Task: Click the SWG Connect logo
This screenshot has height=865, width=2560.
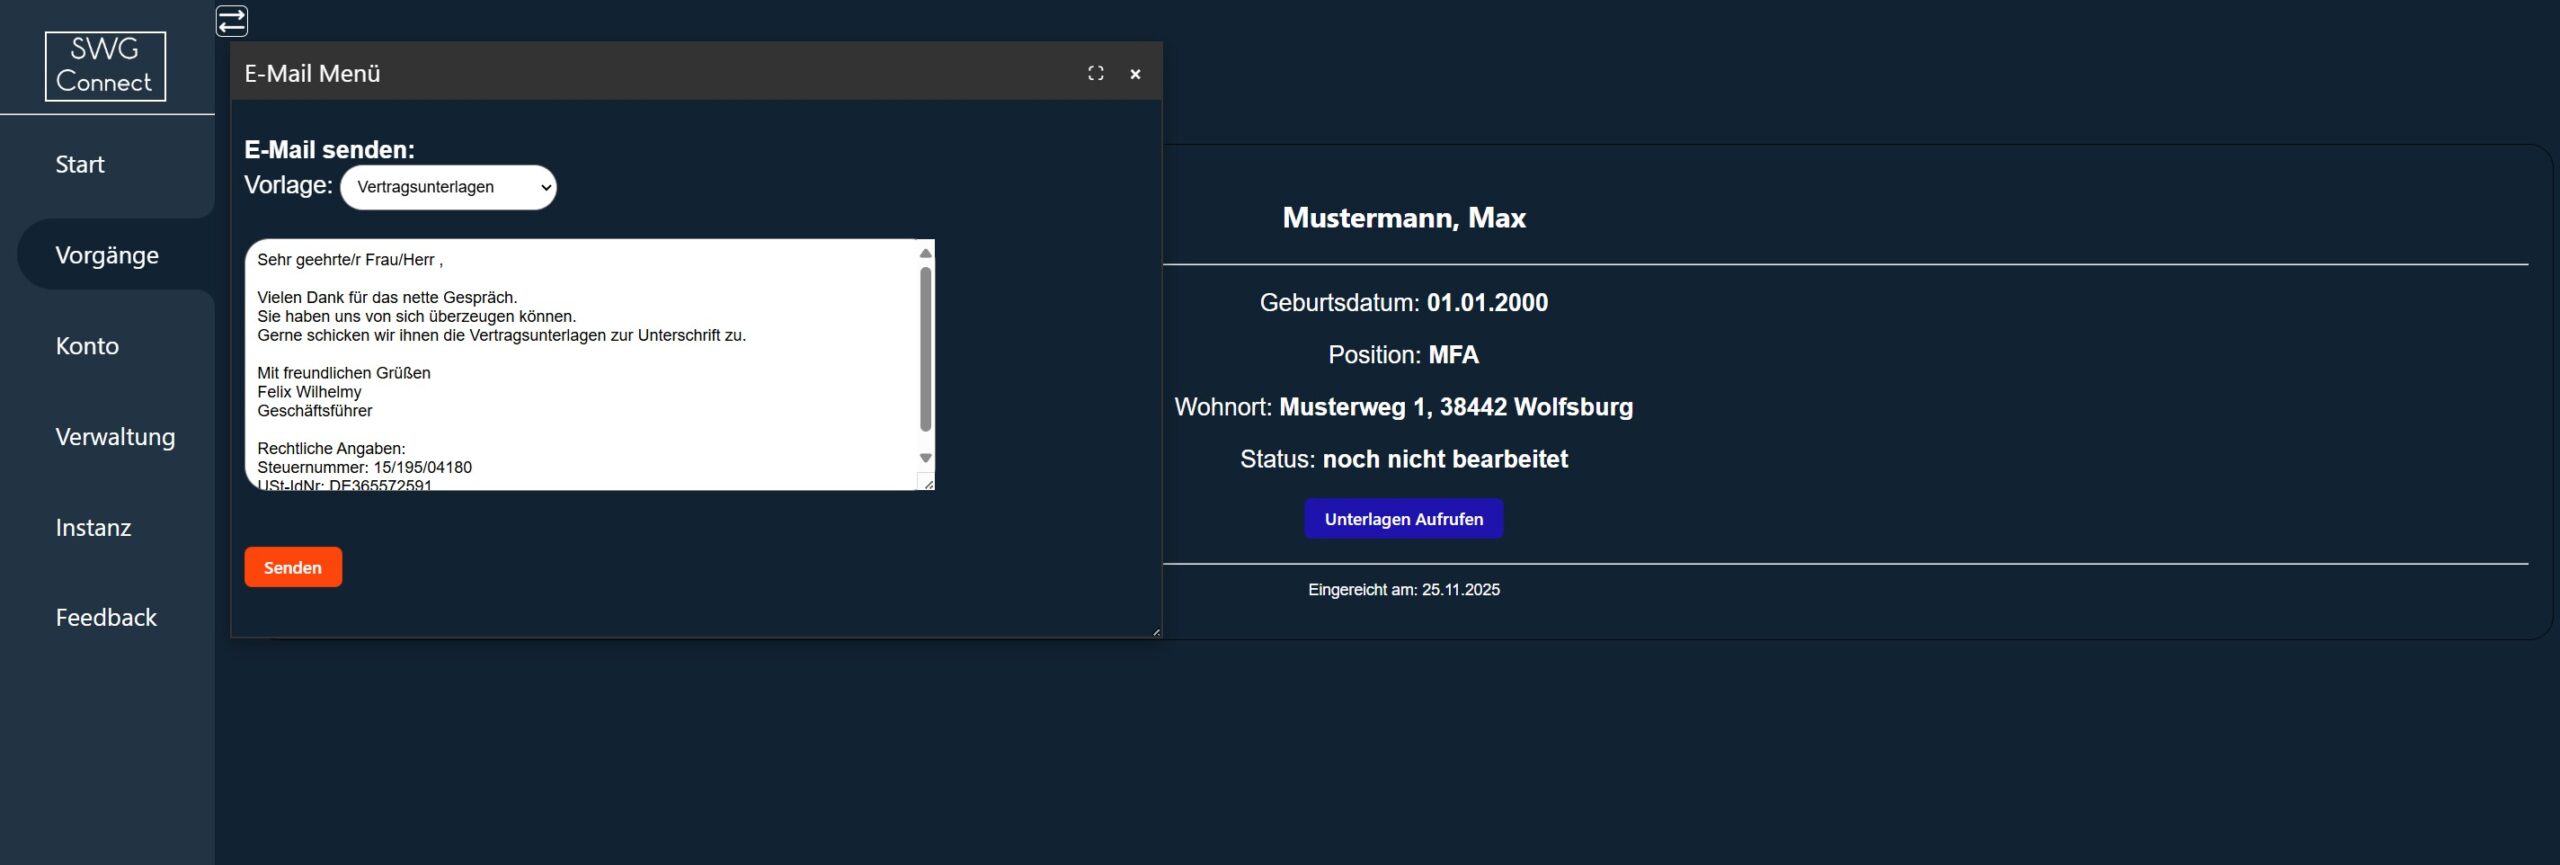Action: coord(105,66)
